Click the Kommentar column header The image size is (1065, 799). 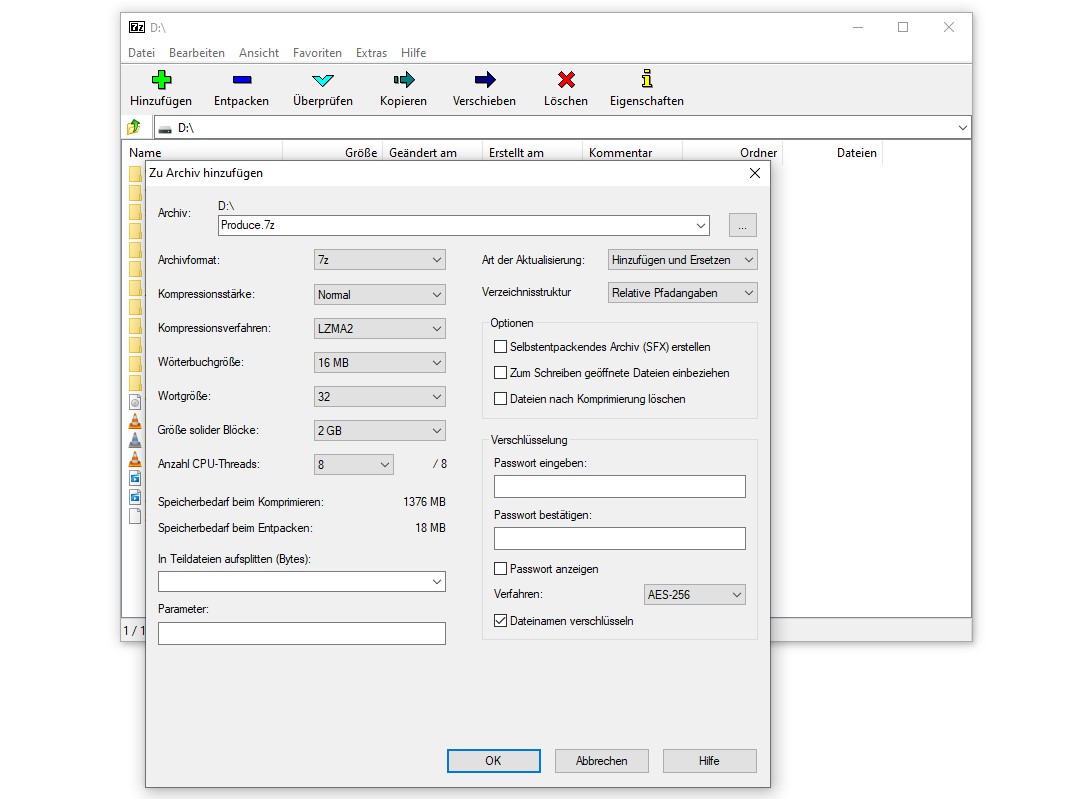point(632,153)
